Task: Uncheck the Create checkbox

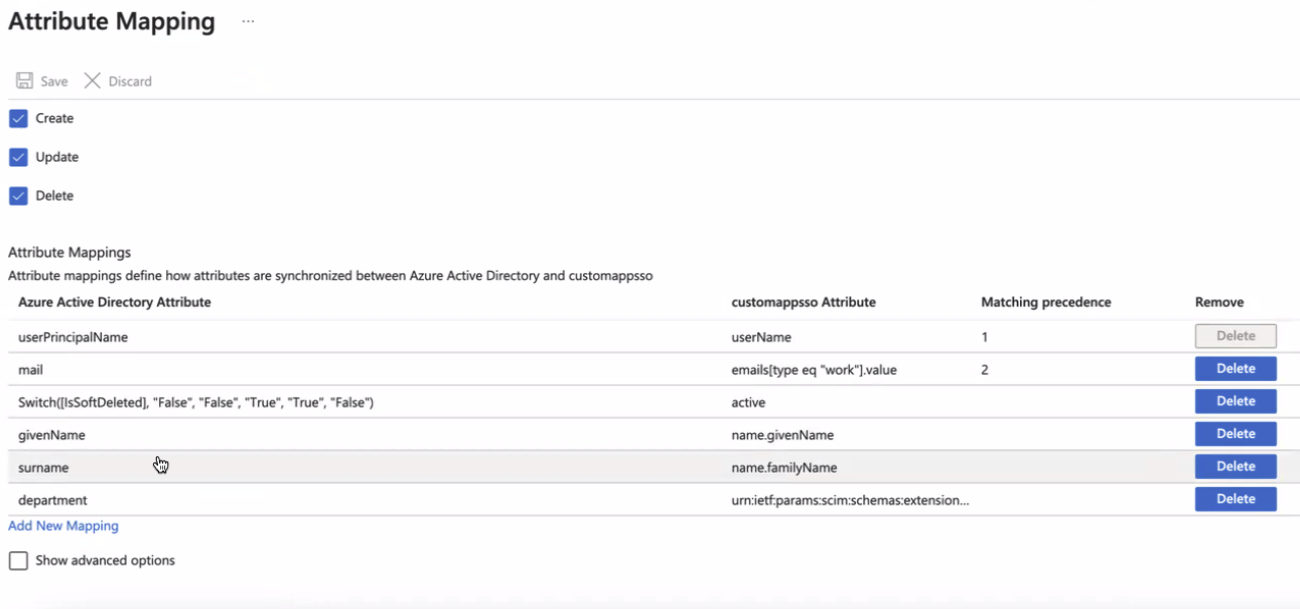Action: [x=18, y=118]
